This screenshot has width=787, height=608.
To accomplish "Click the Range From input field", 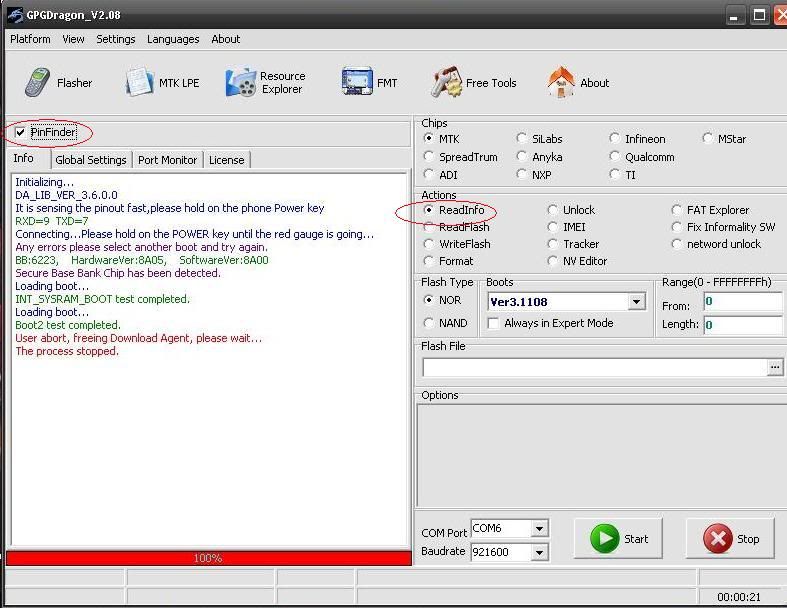I will coord(742,301).
